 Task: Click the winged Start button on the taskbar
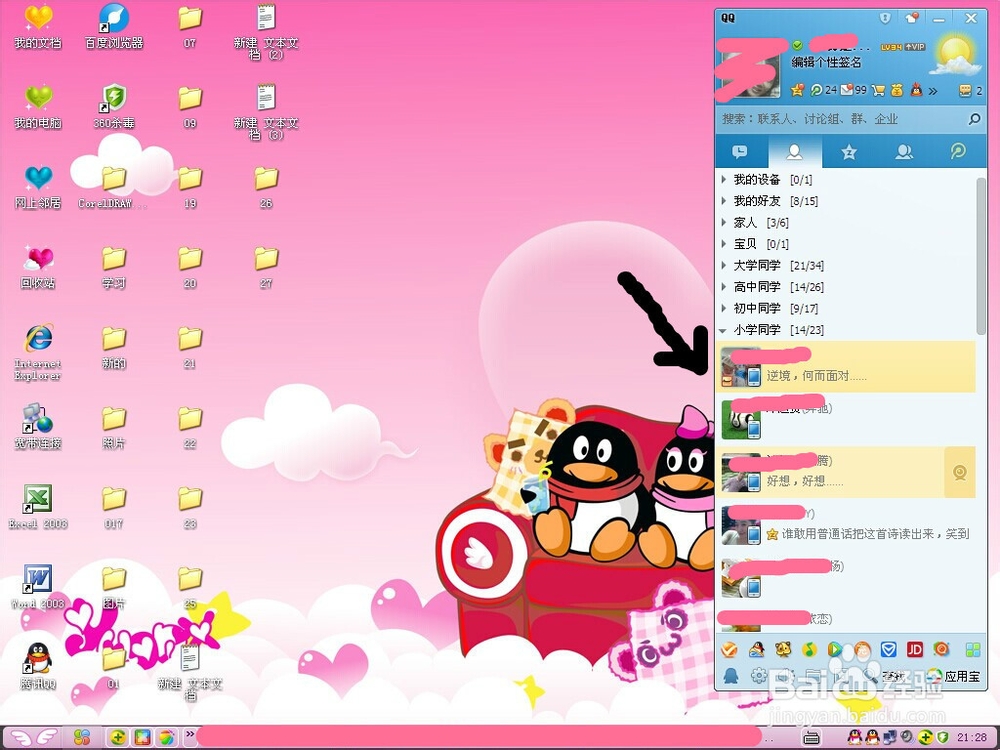[x=34, y=737]
